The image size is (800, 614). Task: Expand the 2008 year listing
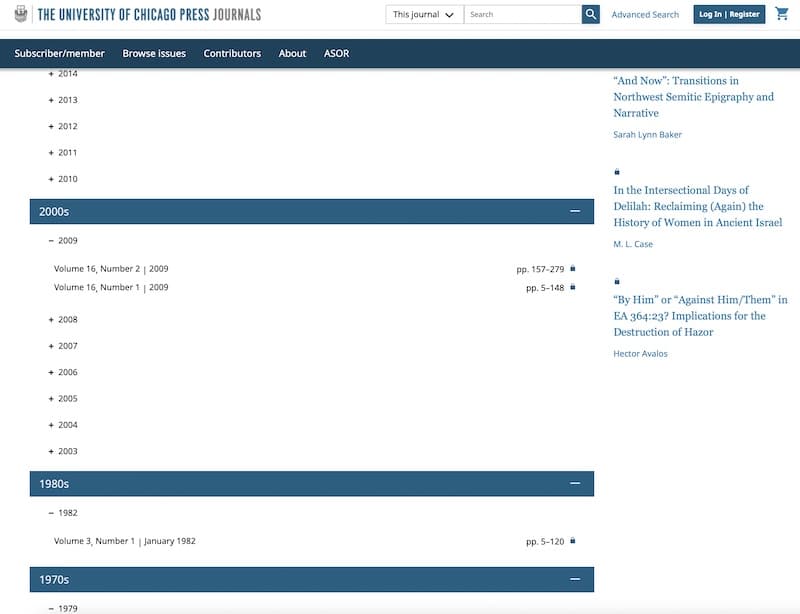click(63, 320)
